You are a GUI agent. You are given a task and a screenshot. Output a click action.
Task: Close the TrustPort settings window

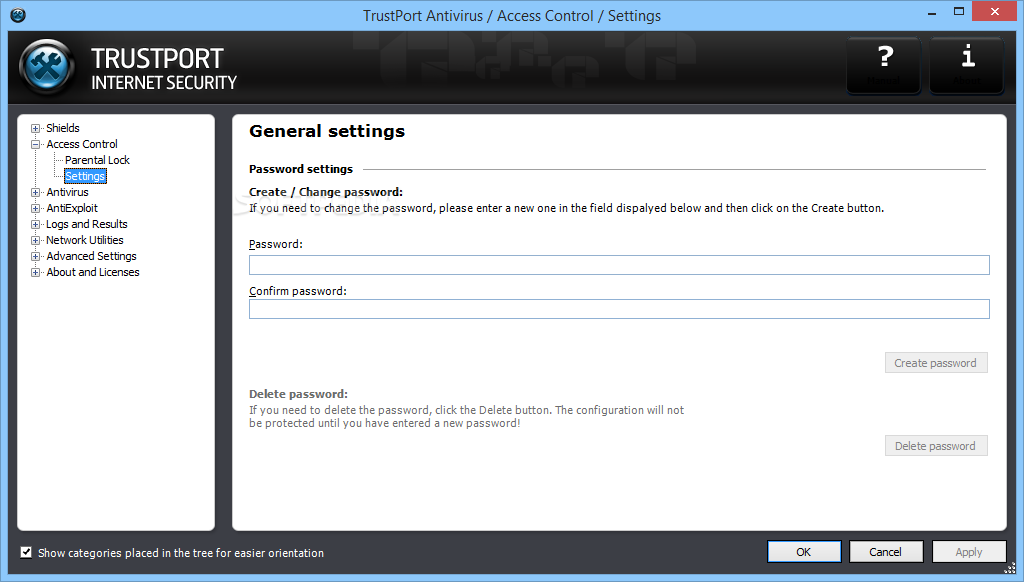[995, 11]
